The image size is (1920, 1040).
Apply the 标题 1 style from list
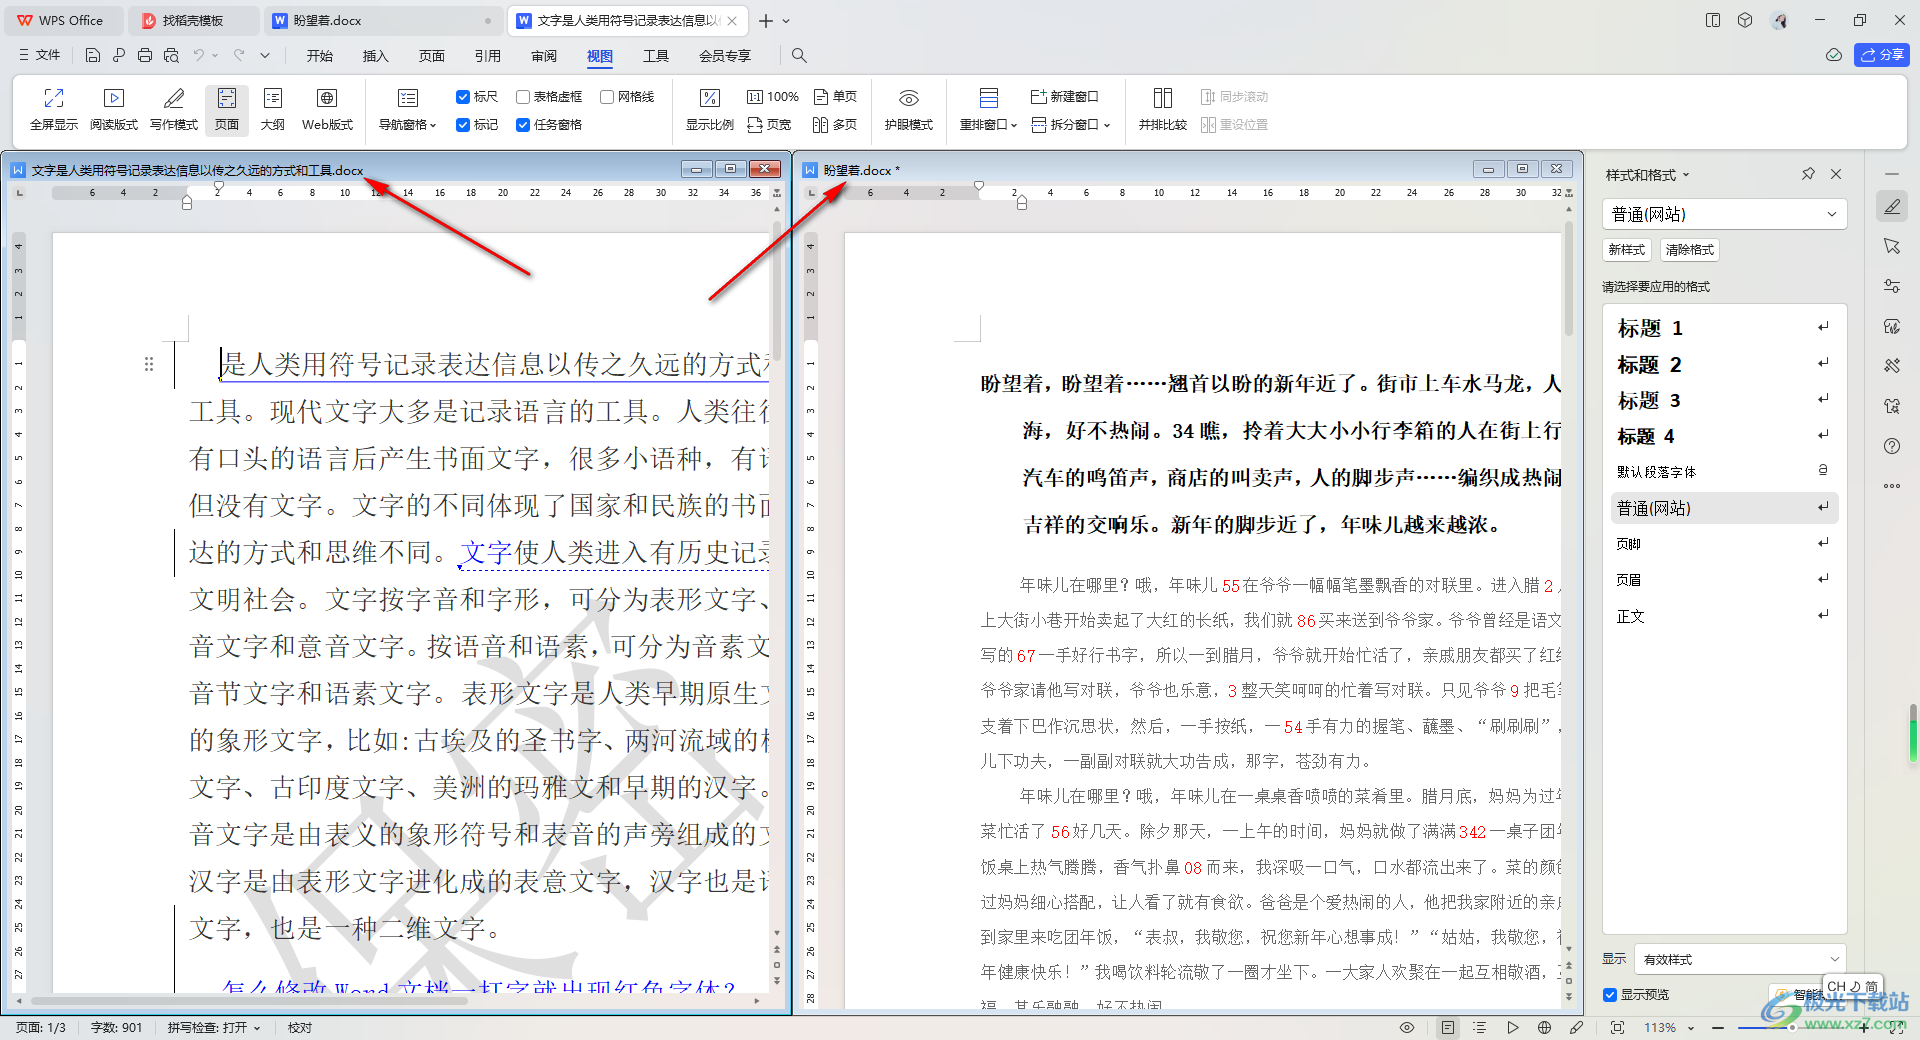point(1650,328)
